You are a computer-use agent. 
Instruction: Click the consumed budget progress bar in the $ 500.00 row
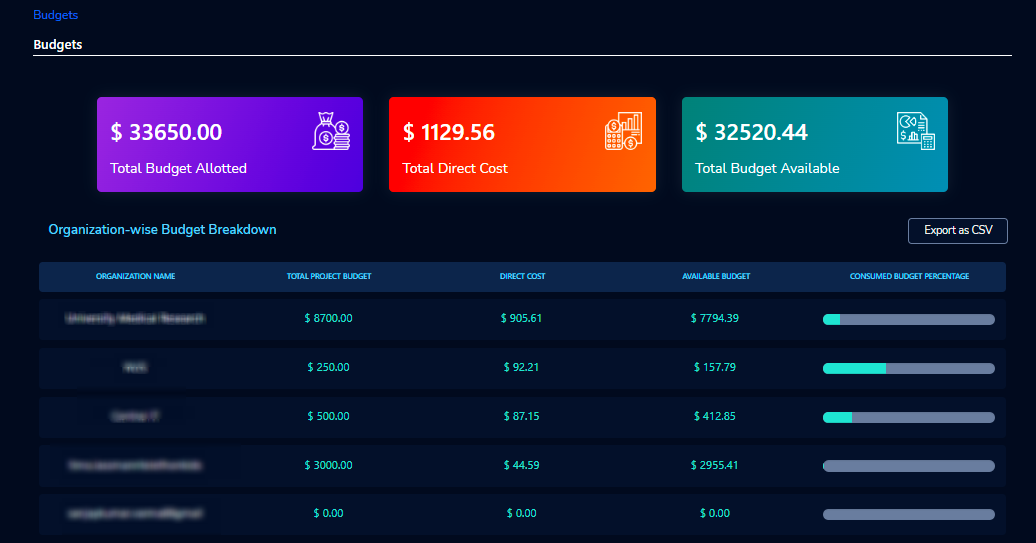click(x=908, y=417)
